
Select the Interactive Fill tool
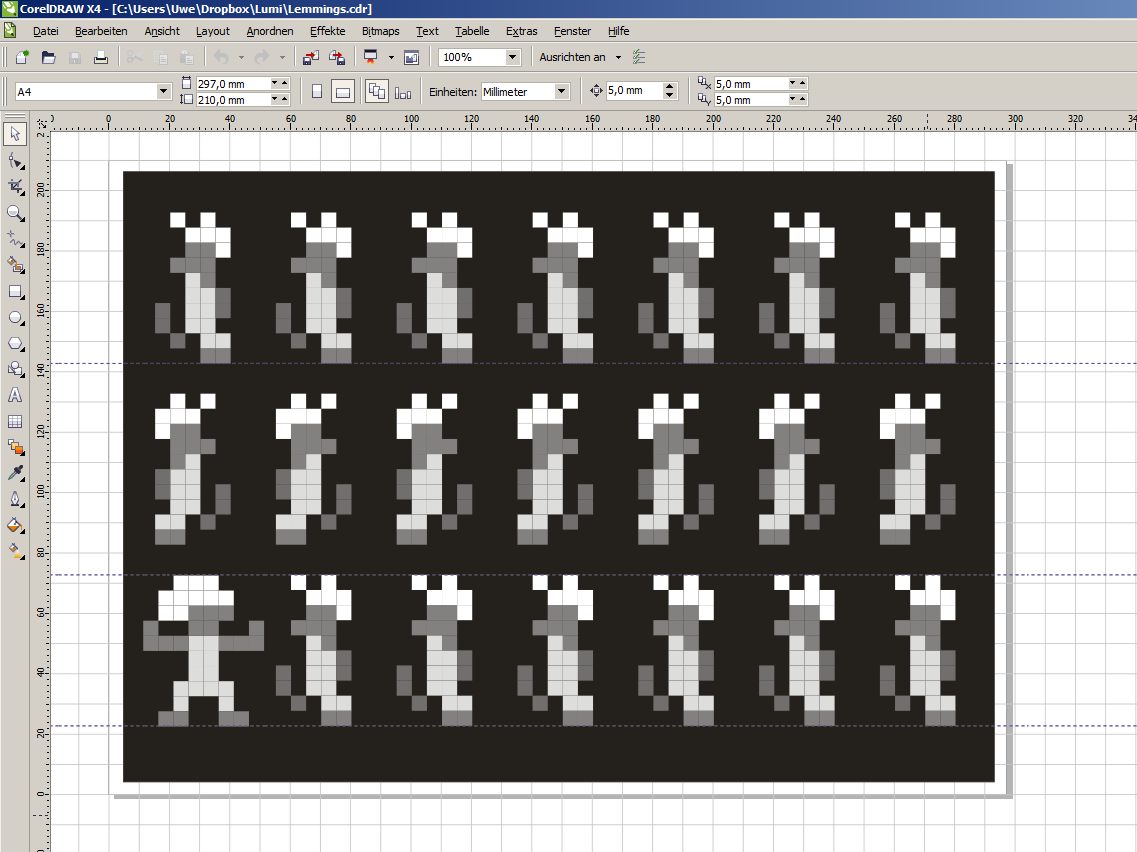click(15, 552)
